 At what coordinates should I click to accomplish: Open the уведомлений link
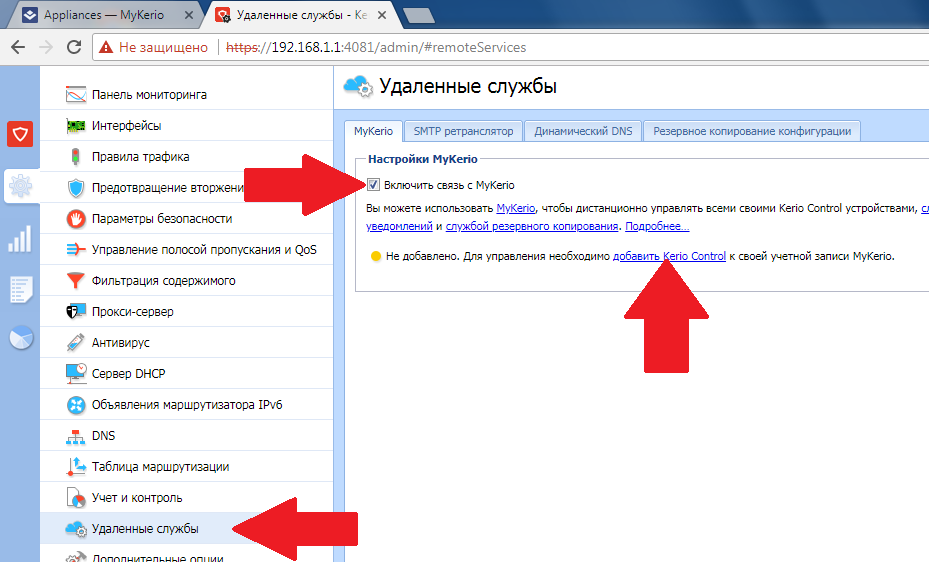point(399,226)
